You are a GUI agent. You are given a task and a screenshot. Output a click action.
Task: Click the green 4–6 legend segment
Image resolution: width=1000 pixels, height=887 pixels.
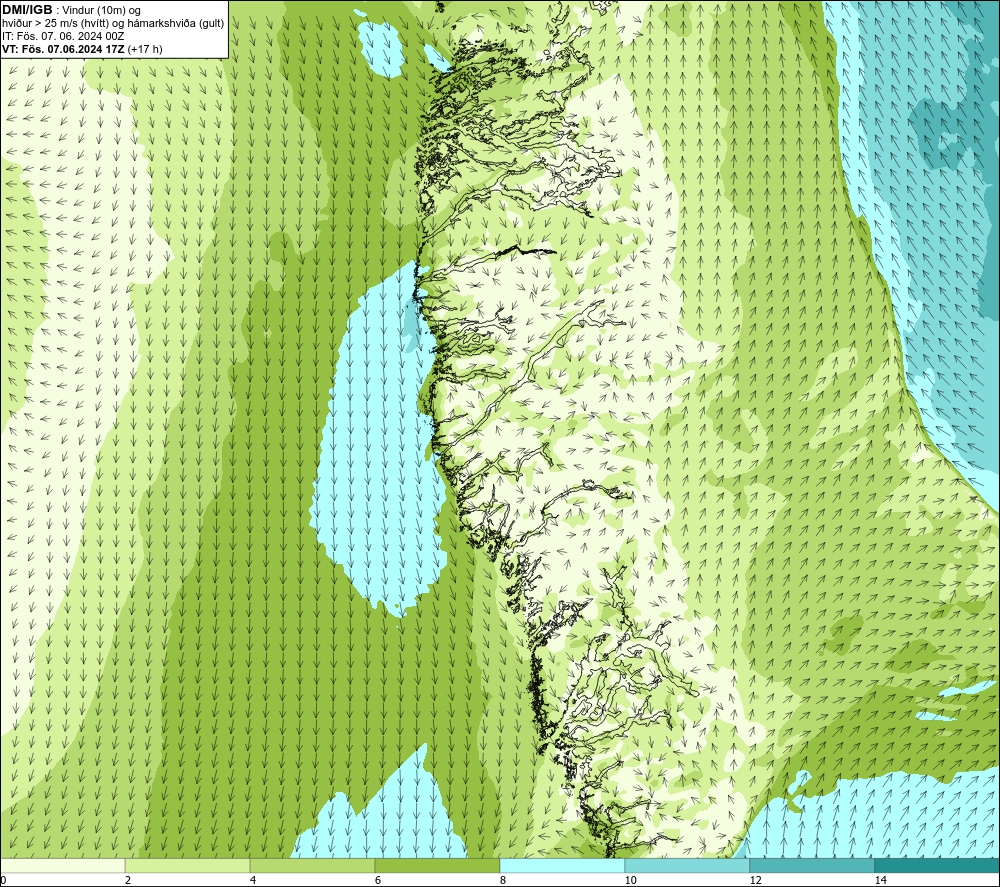click(x=312, y=866)
